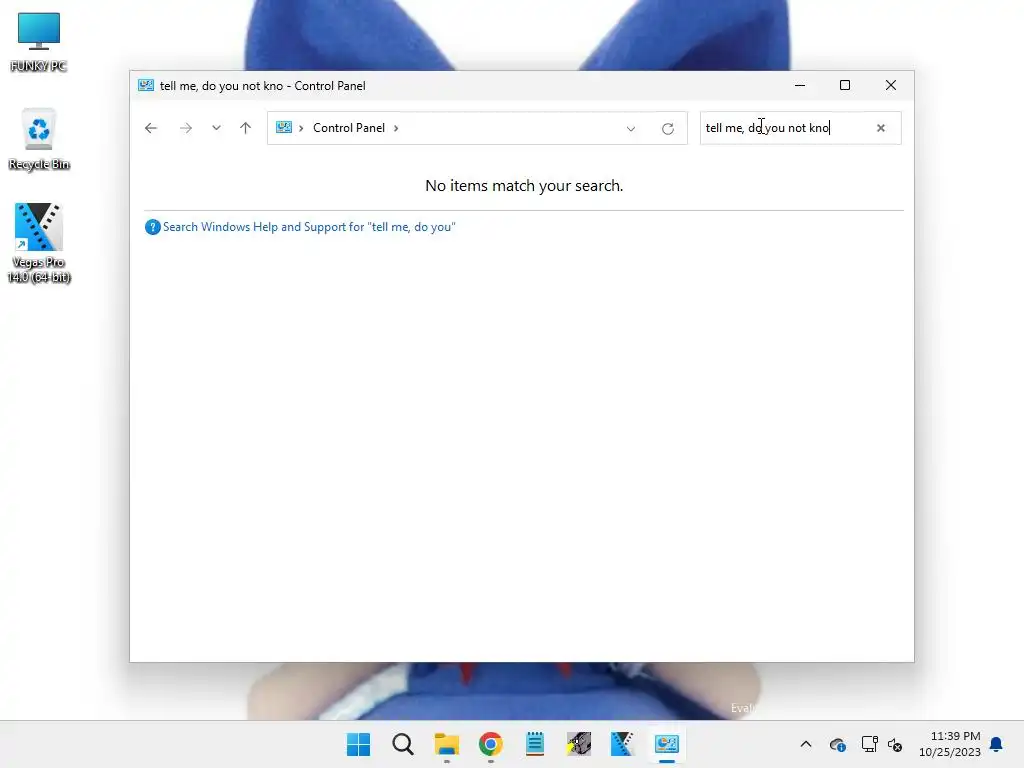Refresh the Control Panel view
This screenshot has width=1024, height=768.
[667, 129]
